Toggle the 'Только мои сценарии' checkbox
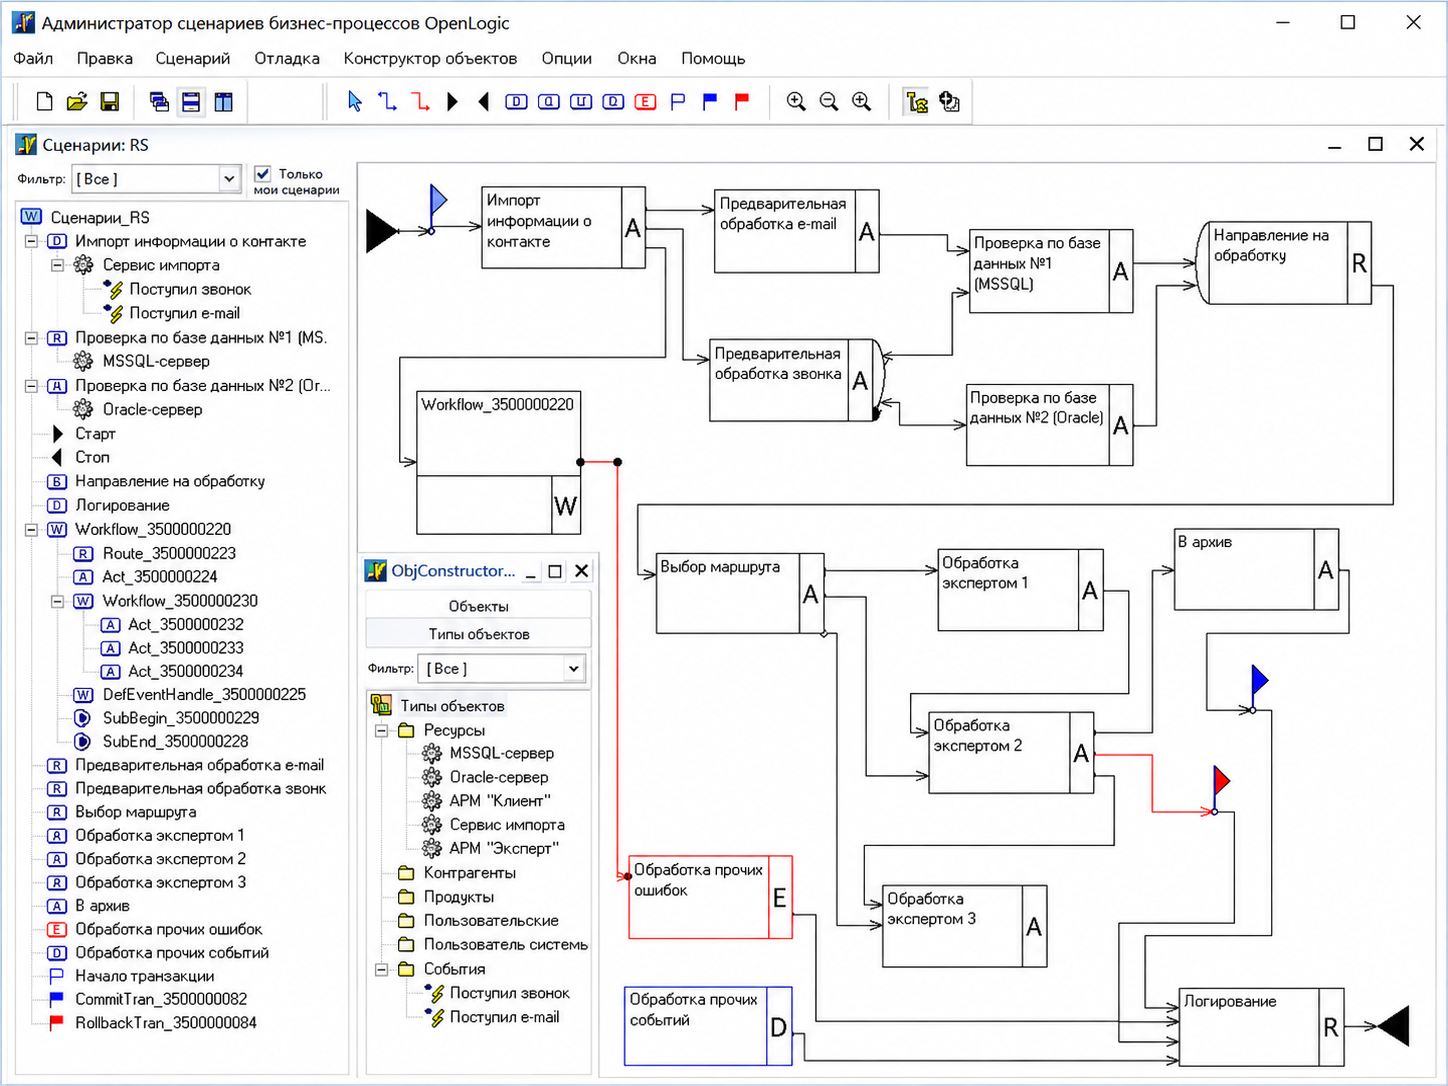Viewport: 1448px width, 1086px height. click(263, 174)
